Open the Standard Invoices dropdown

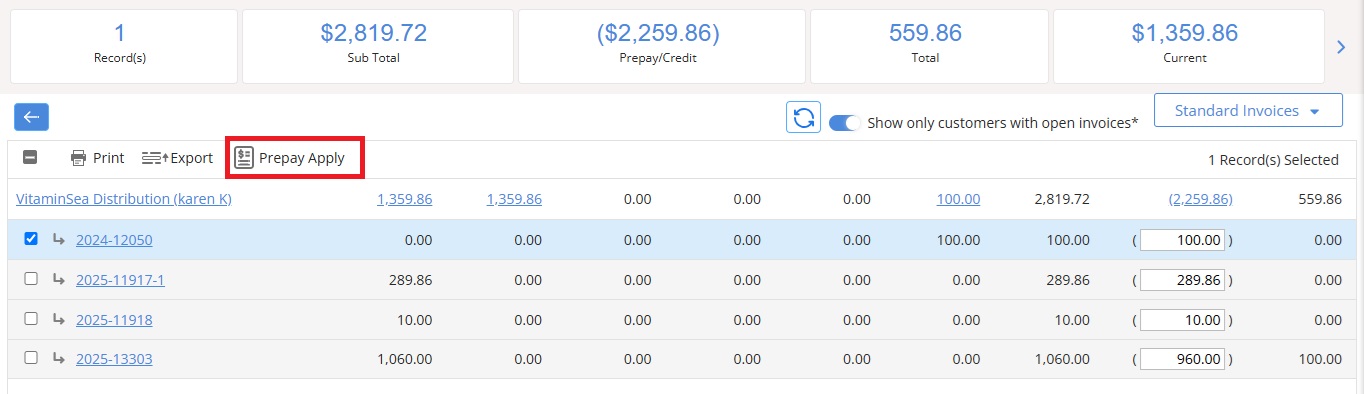pyautogui.click(x=1248, y=111)
